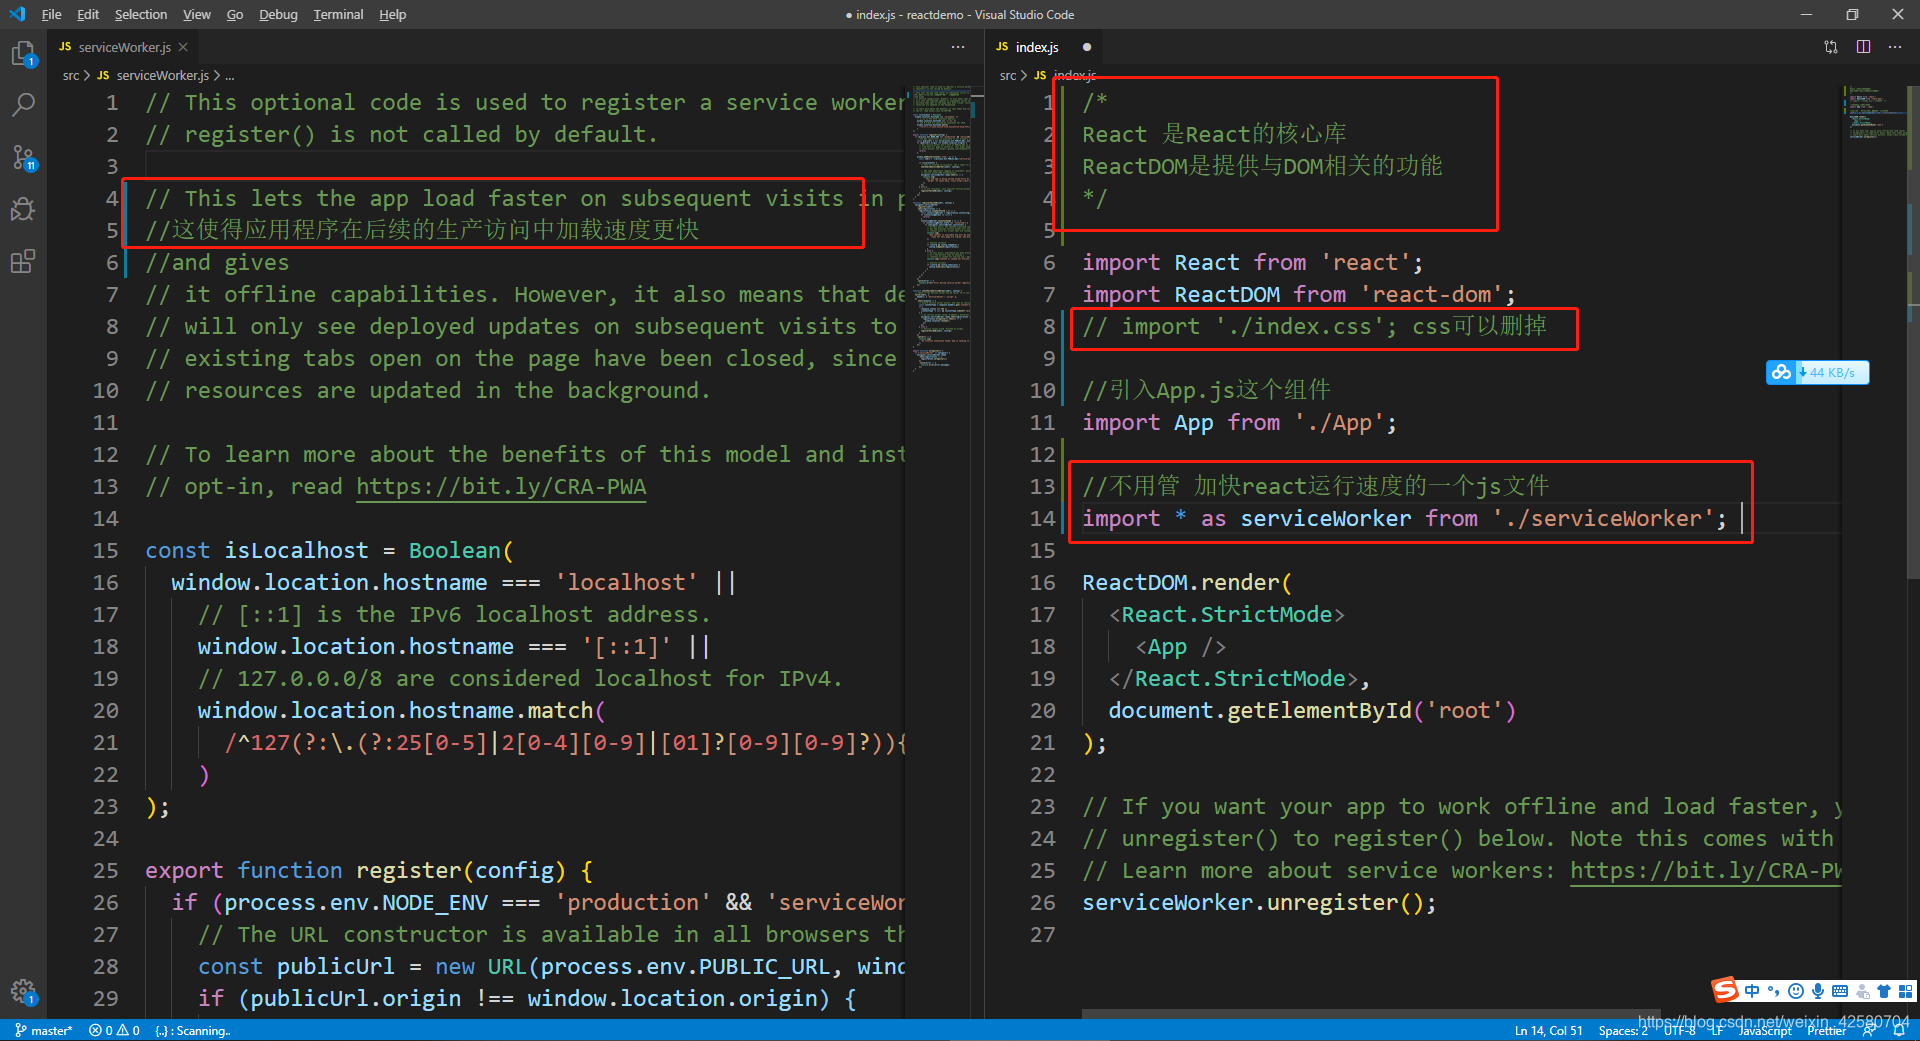Close the serviceWorker.js tab

[x=183, y=47]
